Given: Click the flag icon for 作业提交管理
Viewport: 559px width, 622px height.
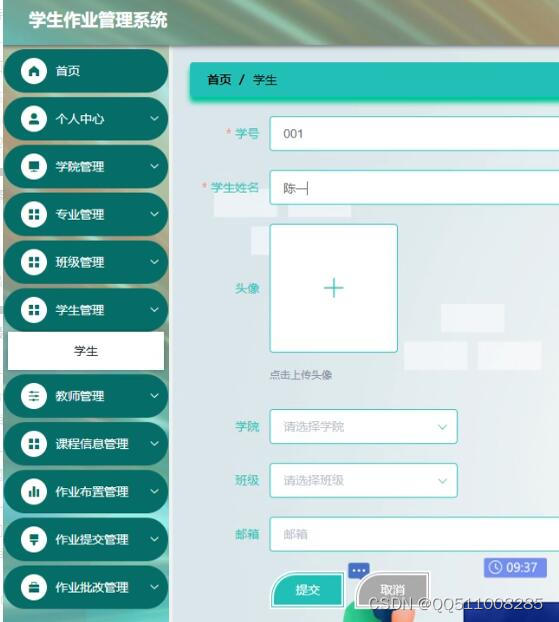Looking at the screenshot, I should coord(34,539).
